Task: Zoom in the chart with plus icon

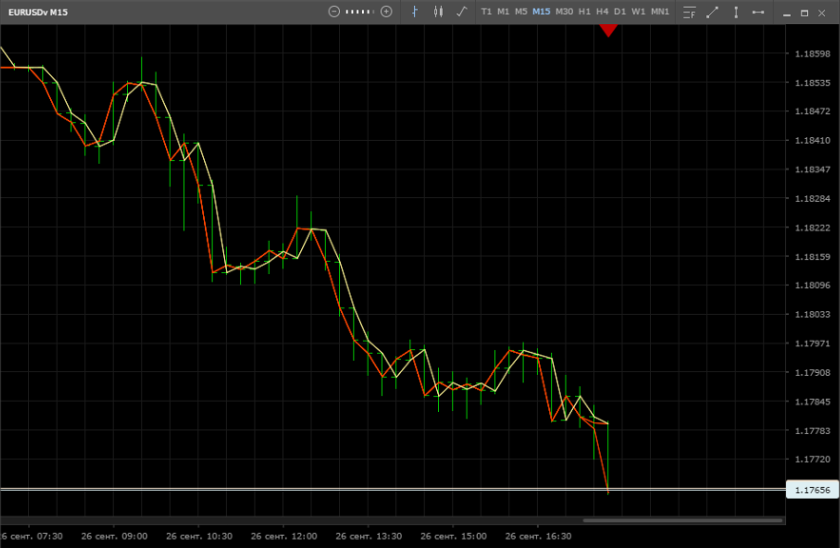Action: (386, 12)
